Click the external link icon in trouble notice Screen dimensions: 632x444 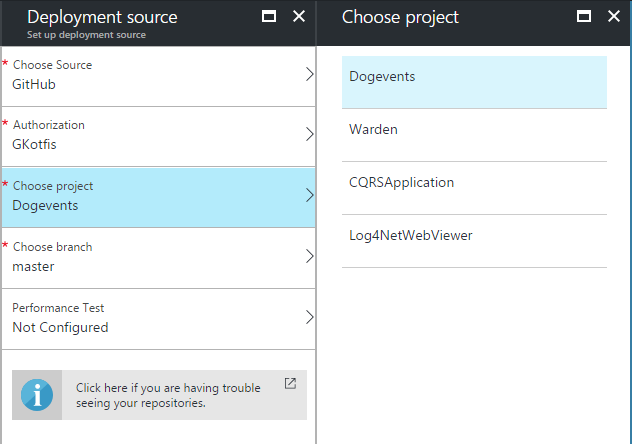point(290,383)
